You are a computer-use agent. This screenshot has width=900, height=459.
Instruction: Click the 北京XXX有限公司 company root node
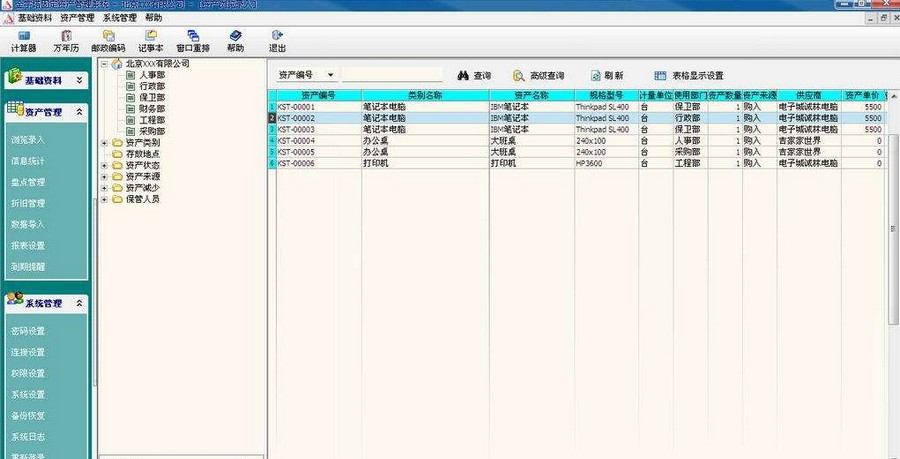point(157,64)
